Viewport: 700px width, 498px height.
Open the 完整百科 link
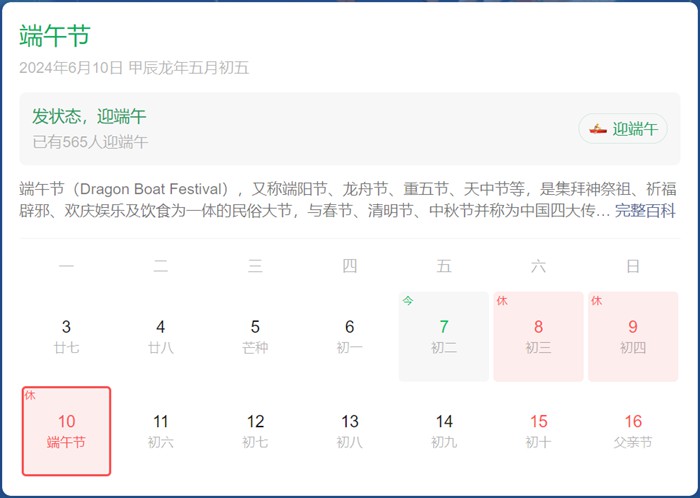pos(645,211)
